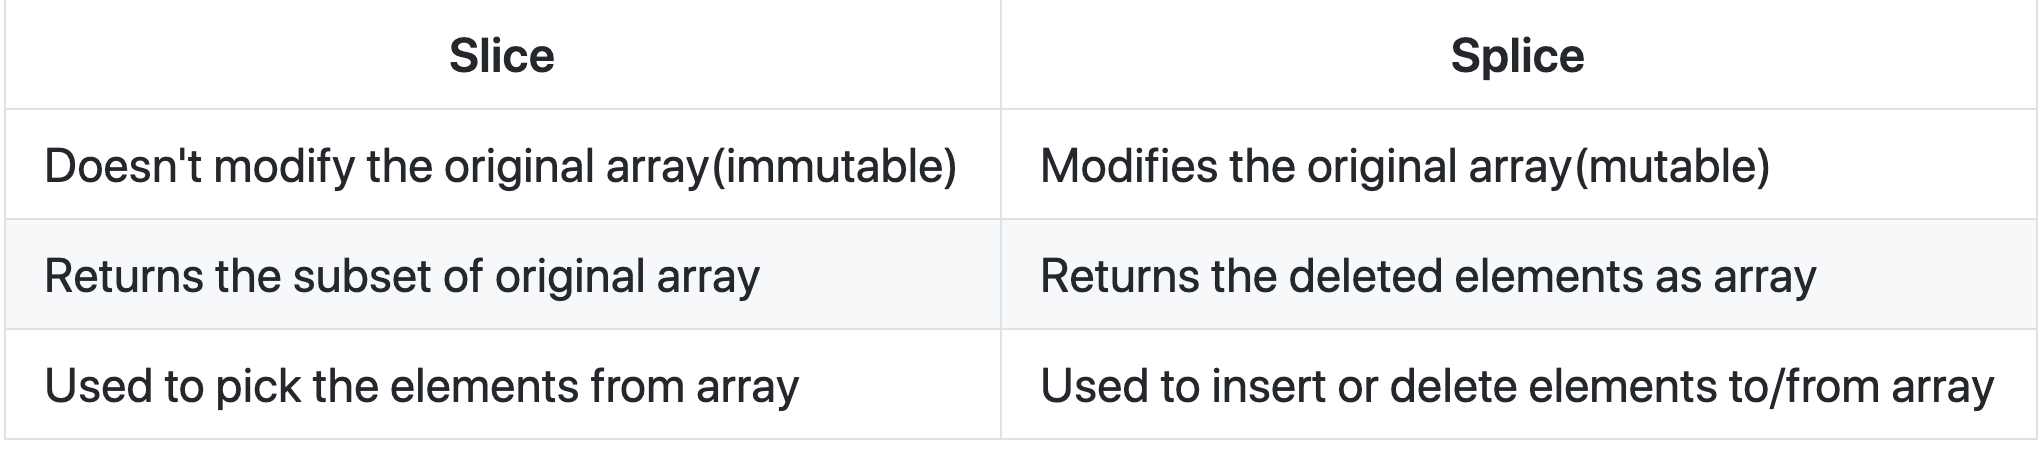Click the "Returns the deleted elements as array" cell

click(1518, 275)
